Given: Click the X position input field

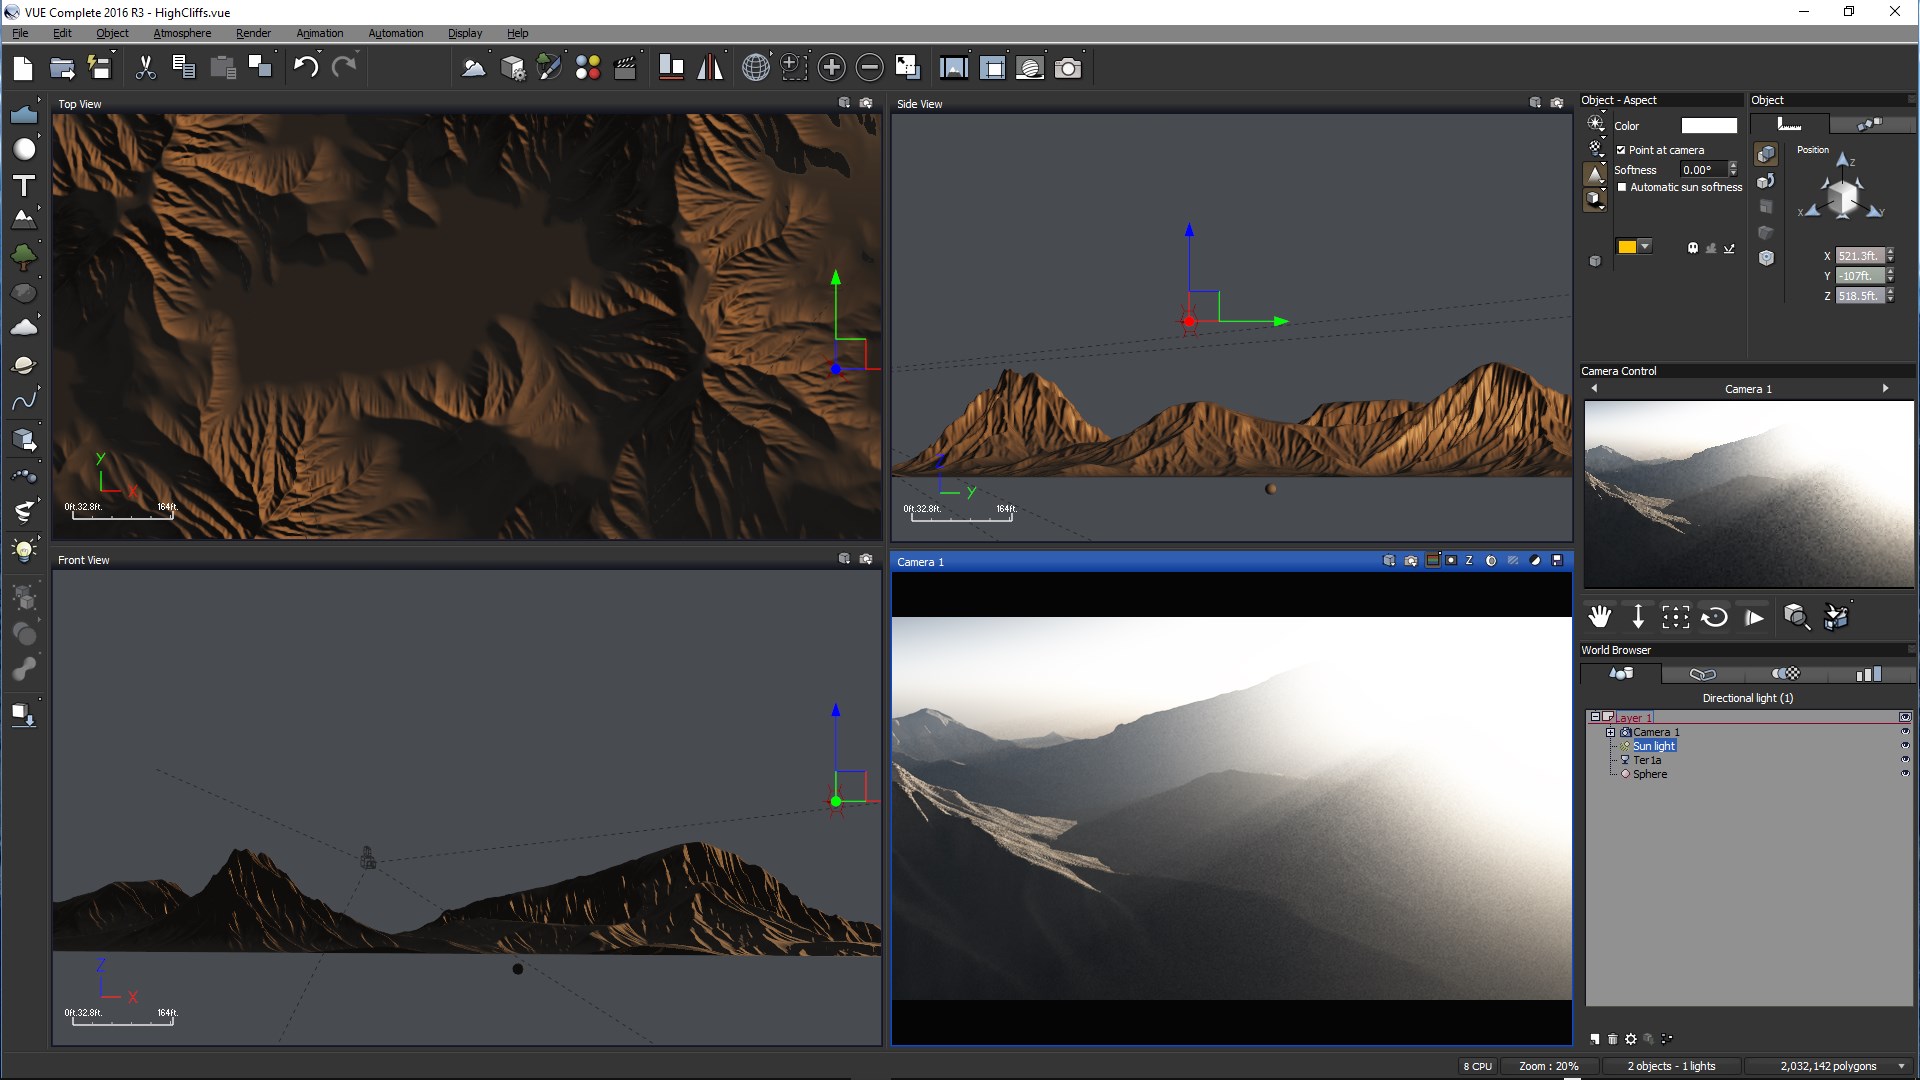Looking at the screenshot, I should coord(1858,256).
